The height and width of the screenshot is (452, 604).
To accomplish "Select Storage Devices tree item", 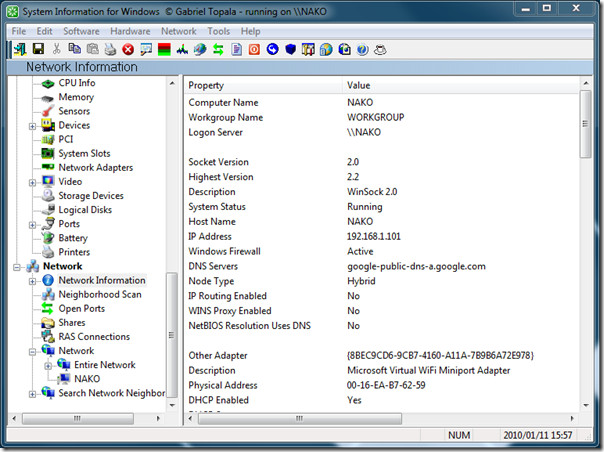I will pyautogui.click(x=91, y=196).
